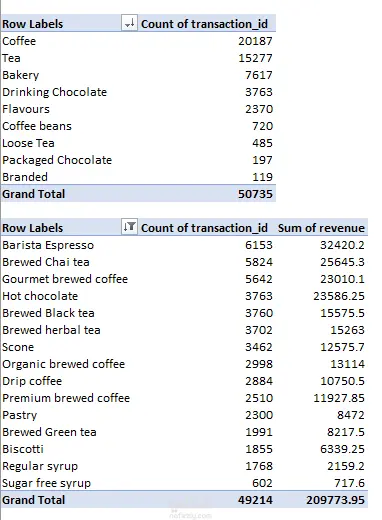Select the Regular syrup row label
The width and height of the screenshot is (382, 520).
click(40, 466)
